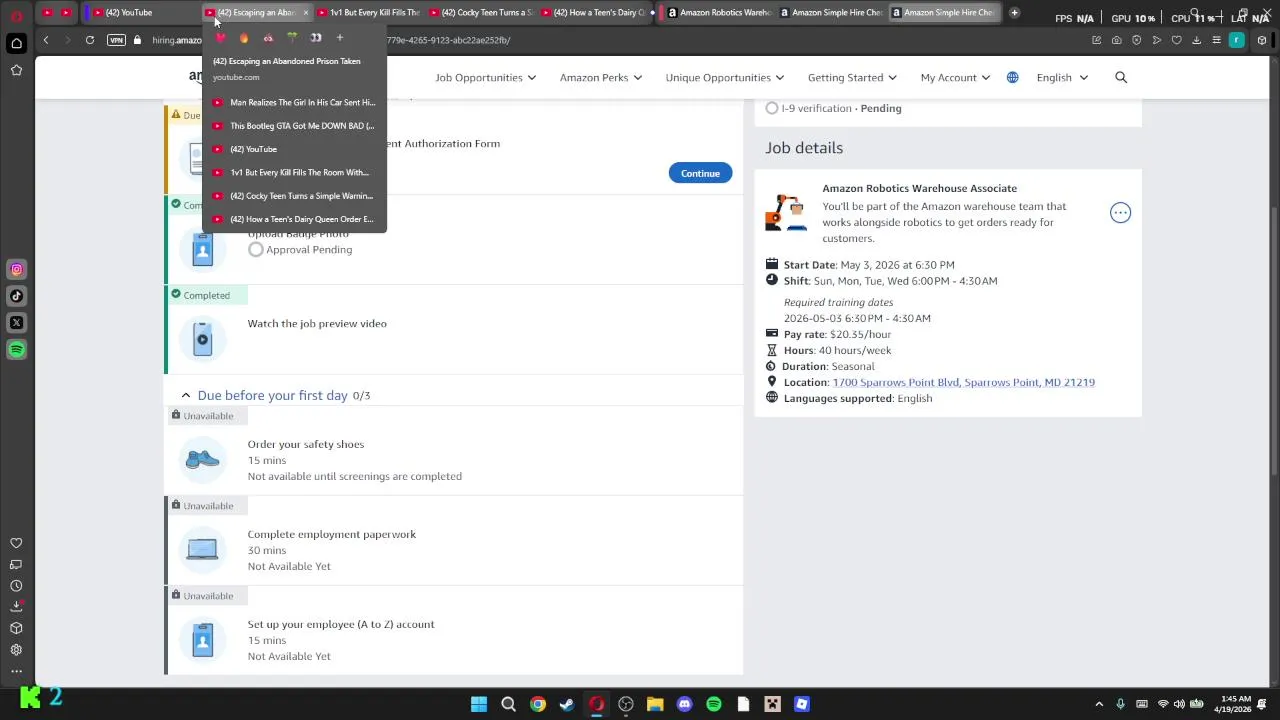Expand Amazon Perks menu

600,77
